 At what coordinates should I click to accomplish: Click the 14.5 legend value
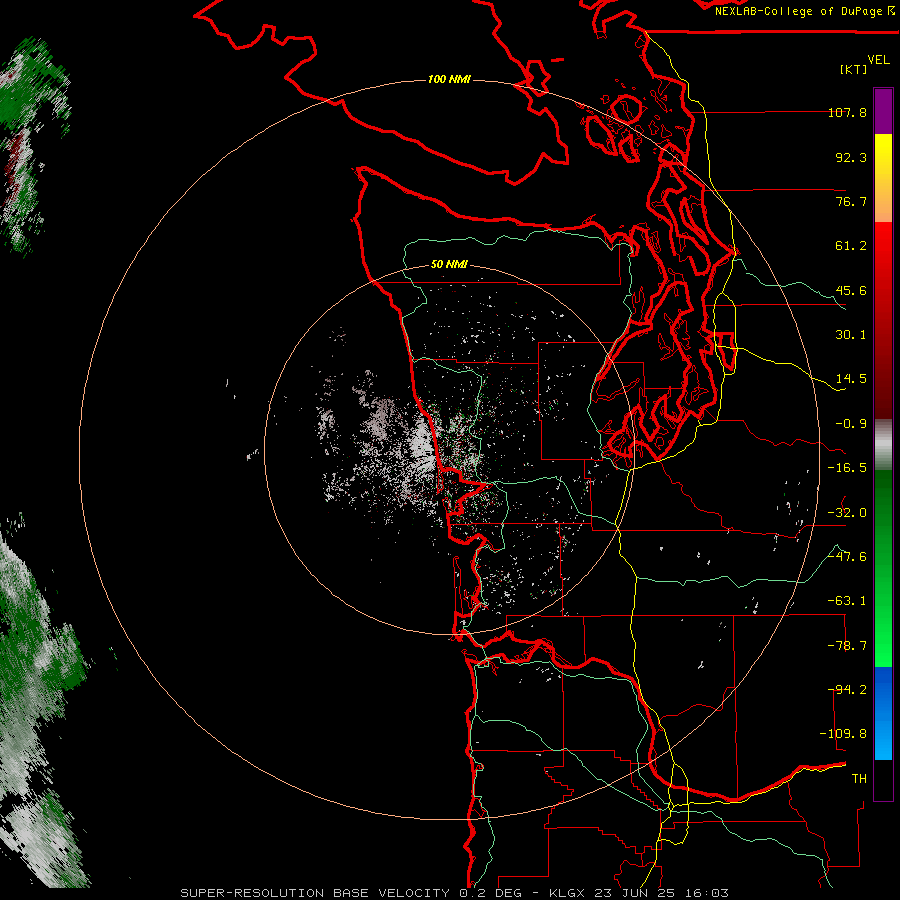tap(851, 379)
